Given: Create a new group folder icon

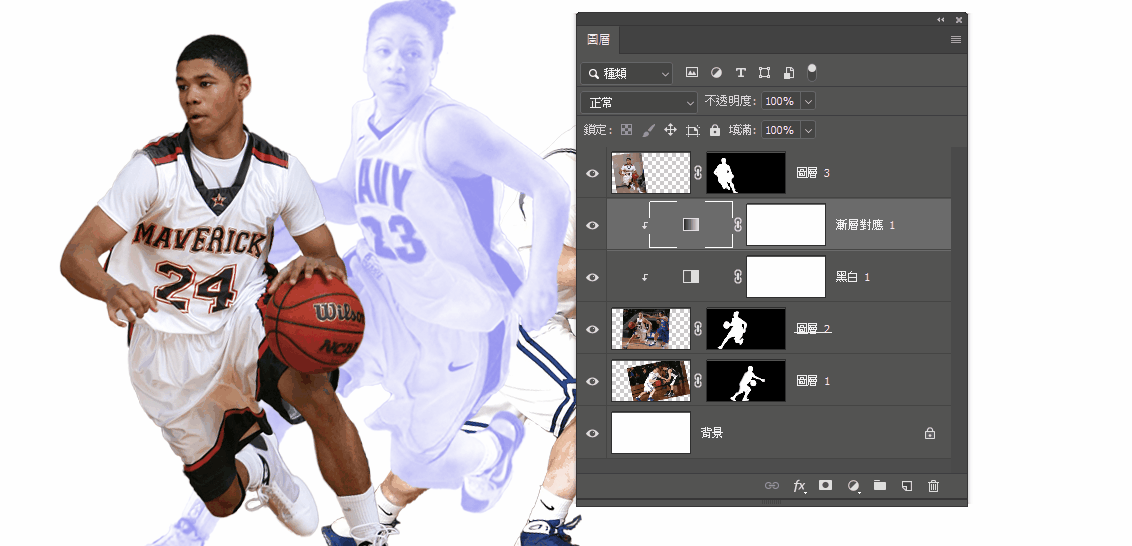Looking at the screenshot, I should (879, 485).
